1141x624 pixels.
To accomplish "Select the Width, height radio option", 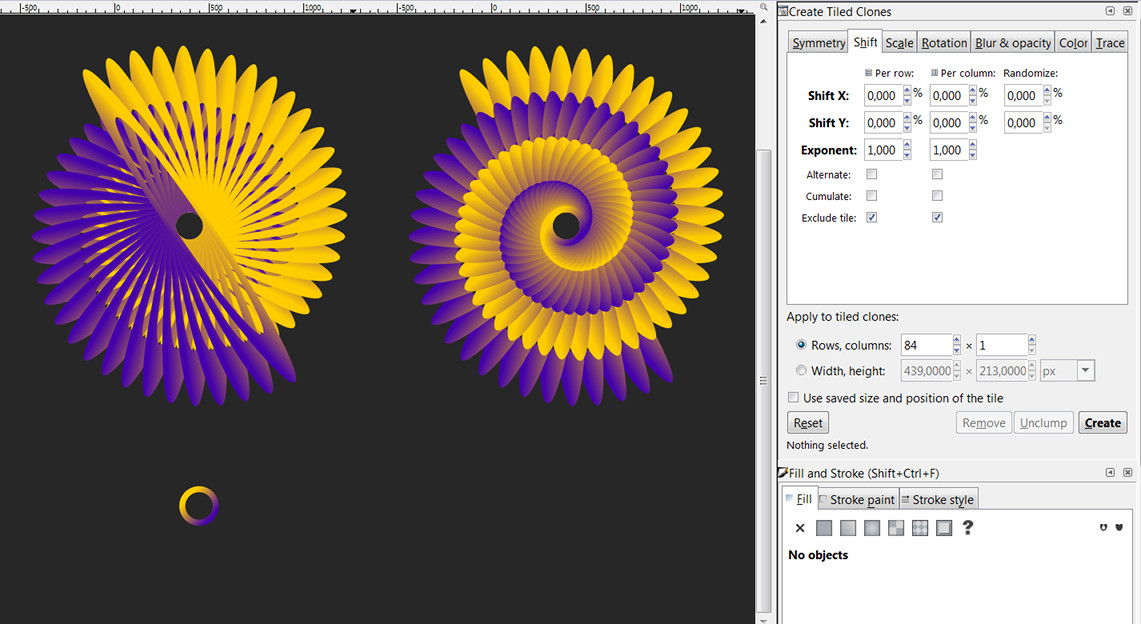I will (802, 371).
